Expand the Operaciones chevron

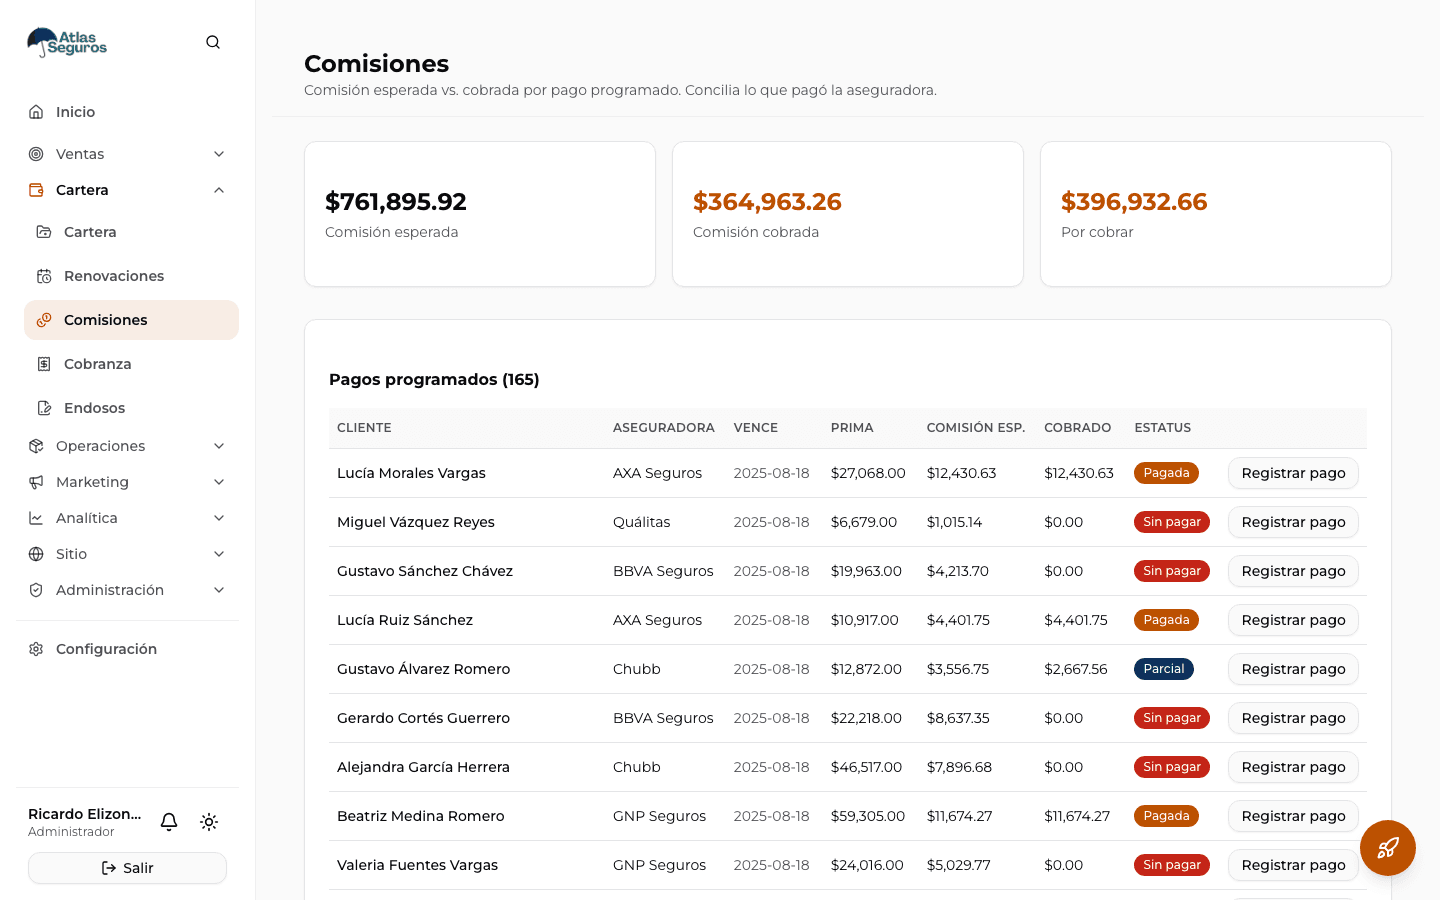click(x=219, y=446)
